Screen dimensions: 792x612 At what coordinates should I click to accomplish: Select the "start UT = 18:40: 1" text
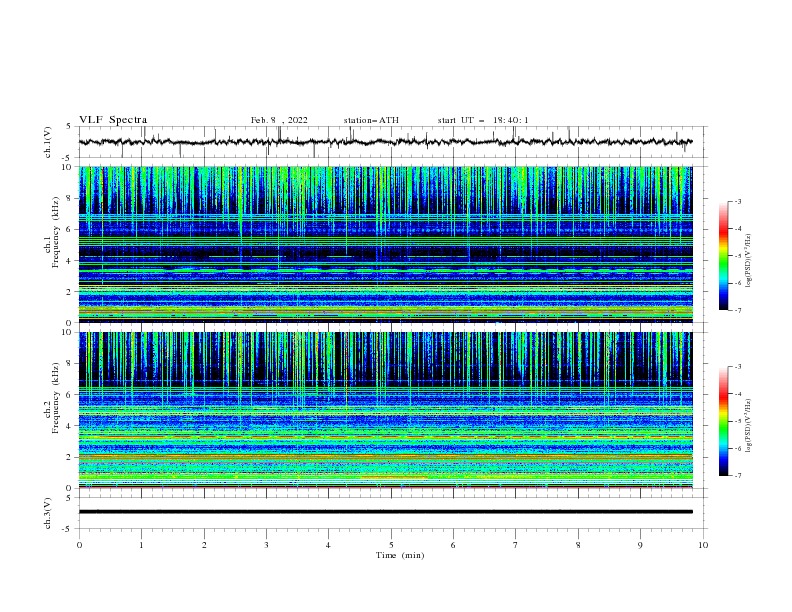coord(483,120)
